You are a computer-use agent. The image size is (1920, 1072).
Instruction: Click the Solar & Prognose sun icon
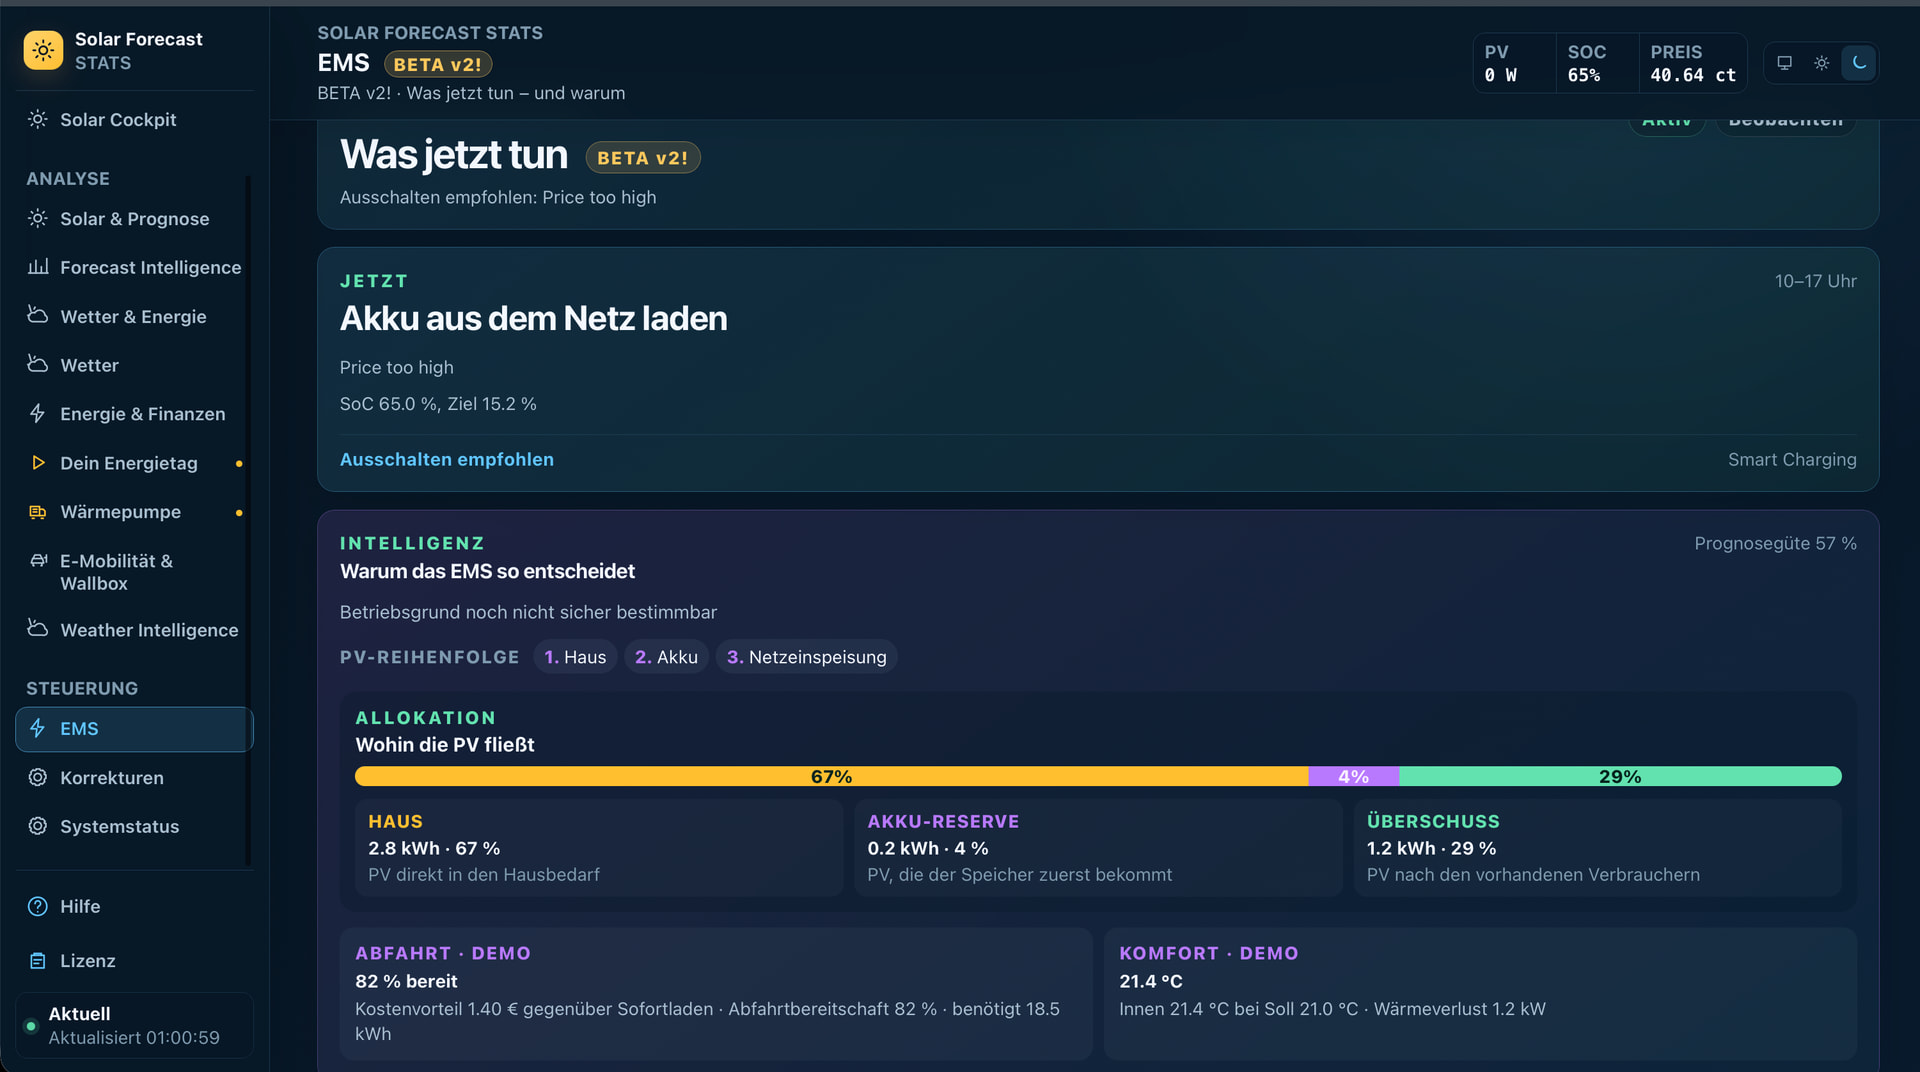pyautogui.click(x=38, y=218)
